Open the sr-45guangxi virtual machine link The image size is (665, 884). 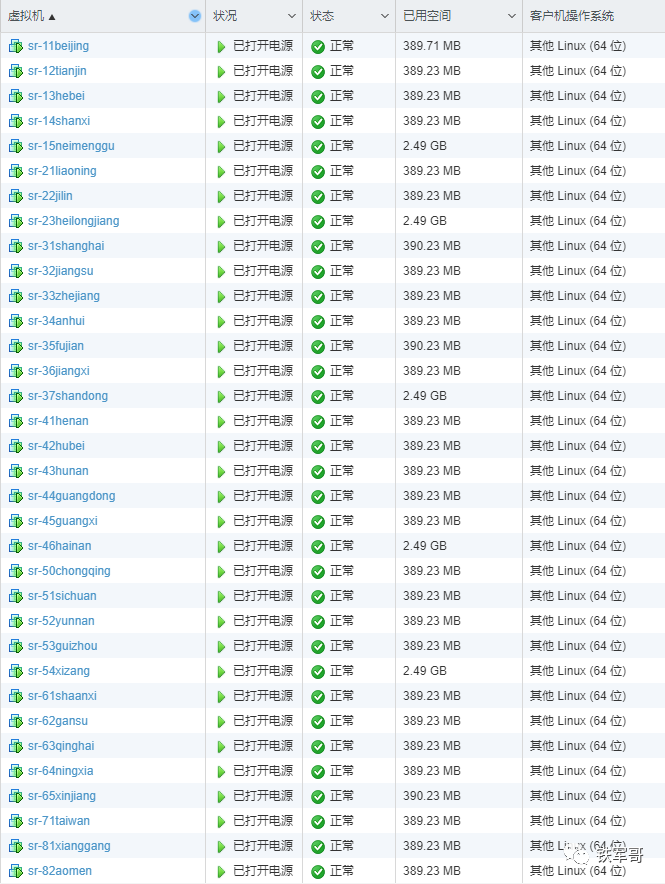coord(63,521)
